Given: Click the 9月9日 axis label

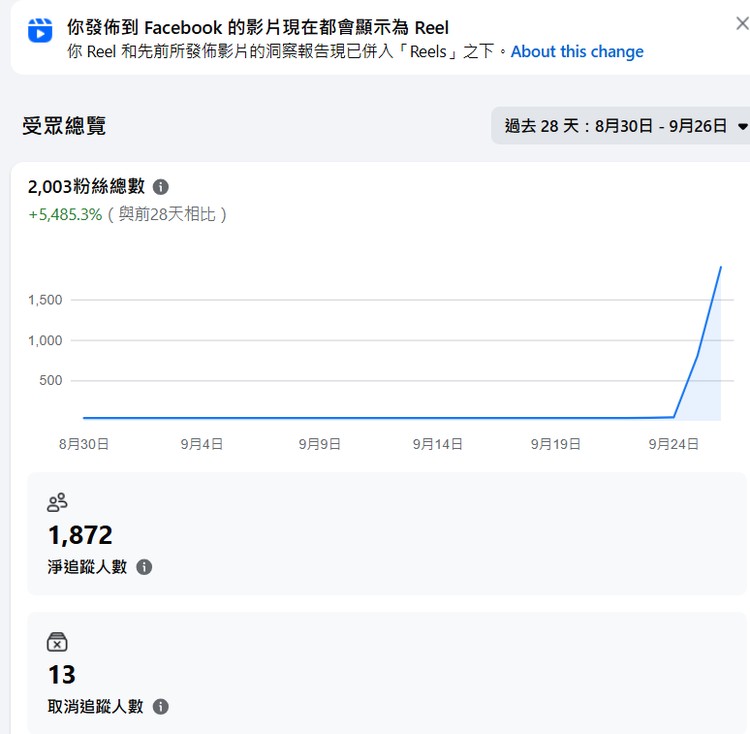Looking at the screenshot, I should (x=320, y=444).
